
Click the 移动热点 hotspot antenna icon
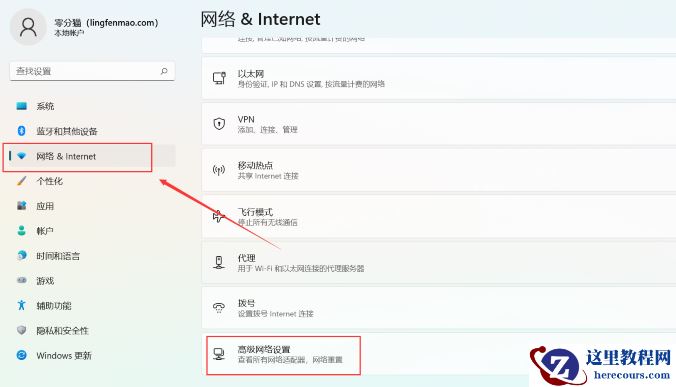tap(219, 170)
